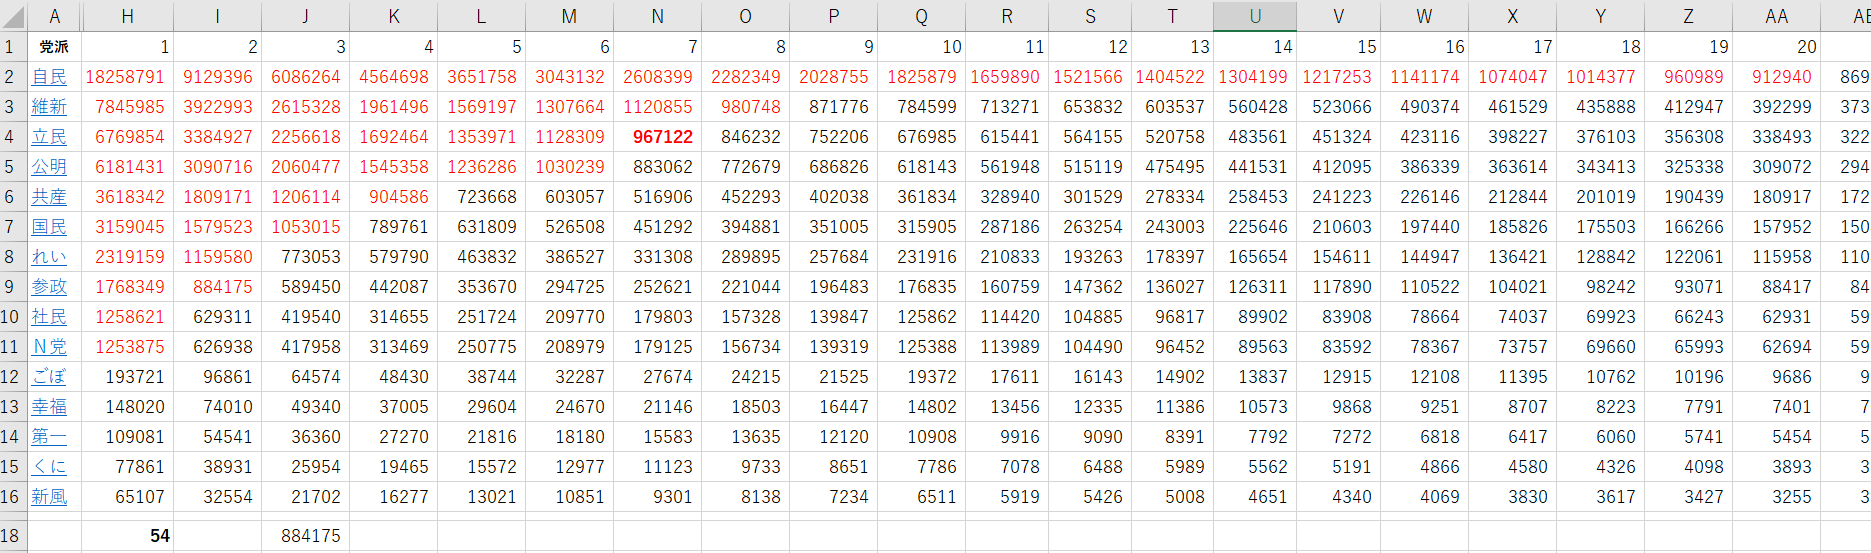Click the 維新 link in column A

tap(49, 107)
